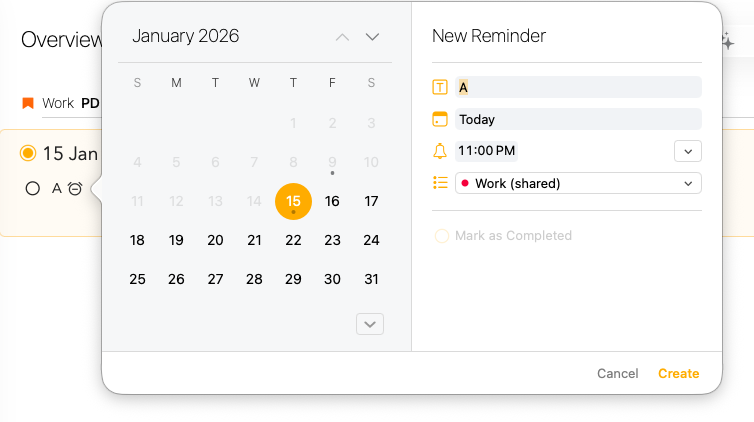Image resolution: width=754 pixels, height=422 pixels.
Task: Click the bell alarm icon
Action: coord(440,151)
